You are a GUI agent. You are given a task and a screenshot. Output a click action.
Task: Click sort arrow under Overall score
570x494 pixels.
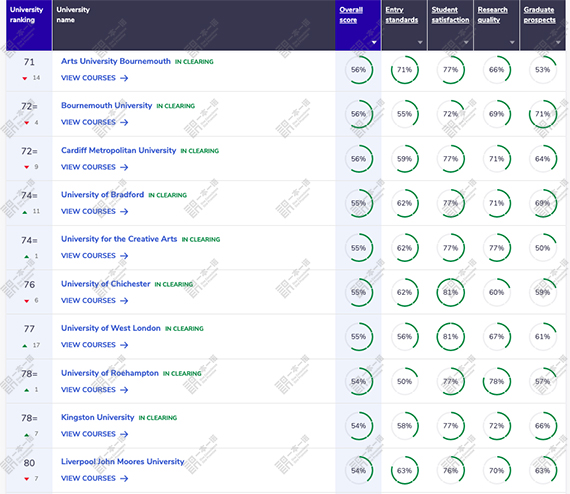click(374, 43)
